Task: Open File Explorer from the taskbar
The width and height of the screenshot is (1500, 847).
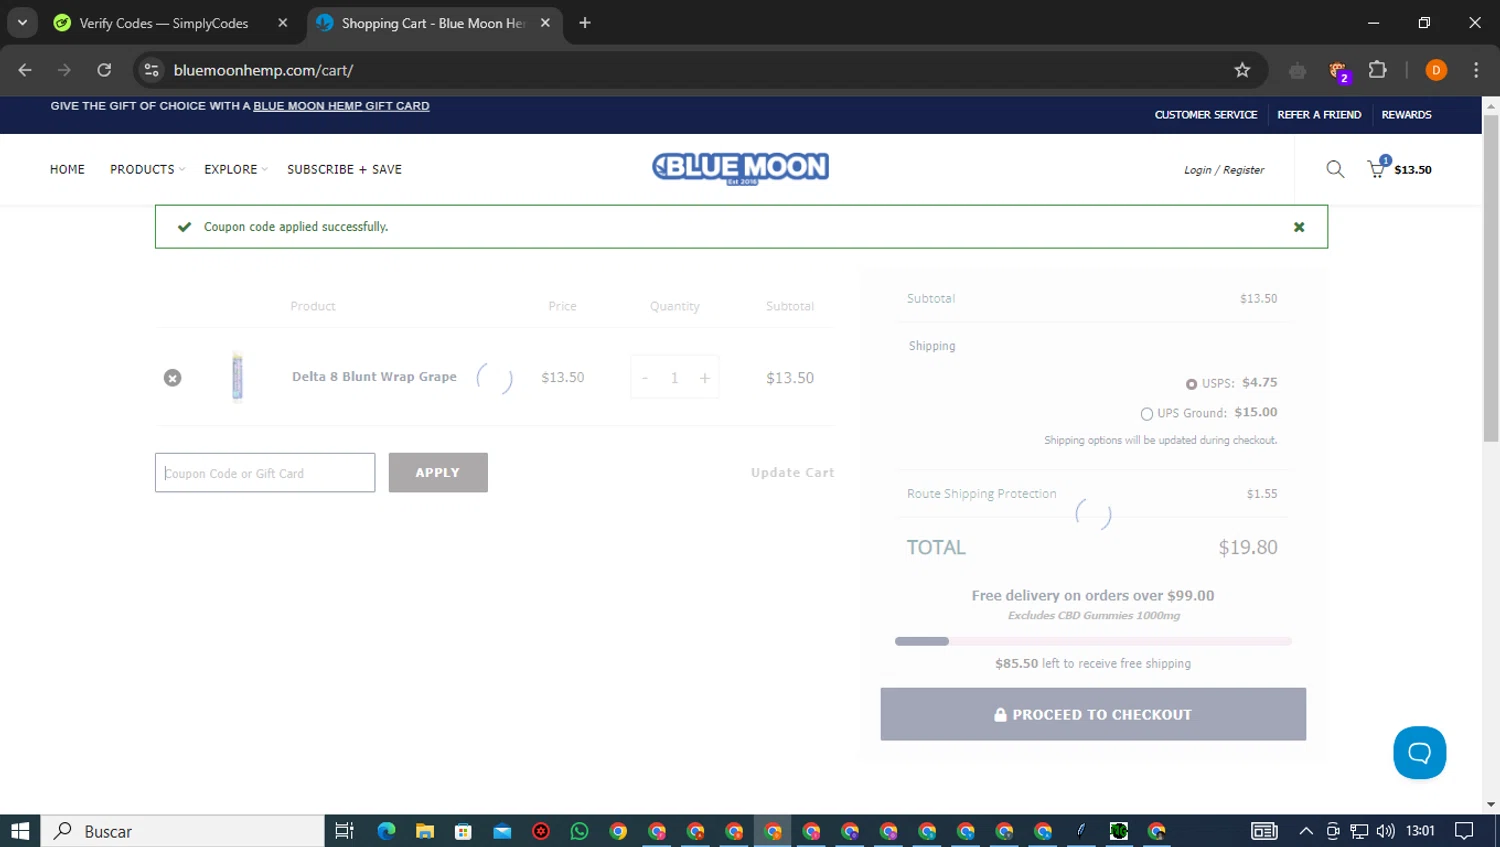Action: 425,831
